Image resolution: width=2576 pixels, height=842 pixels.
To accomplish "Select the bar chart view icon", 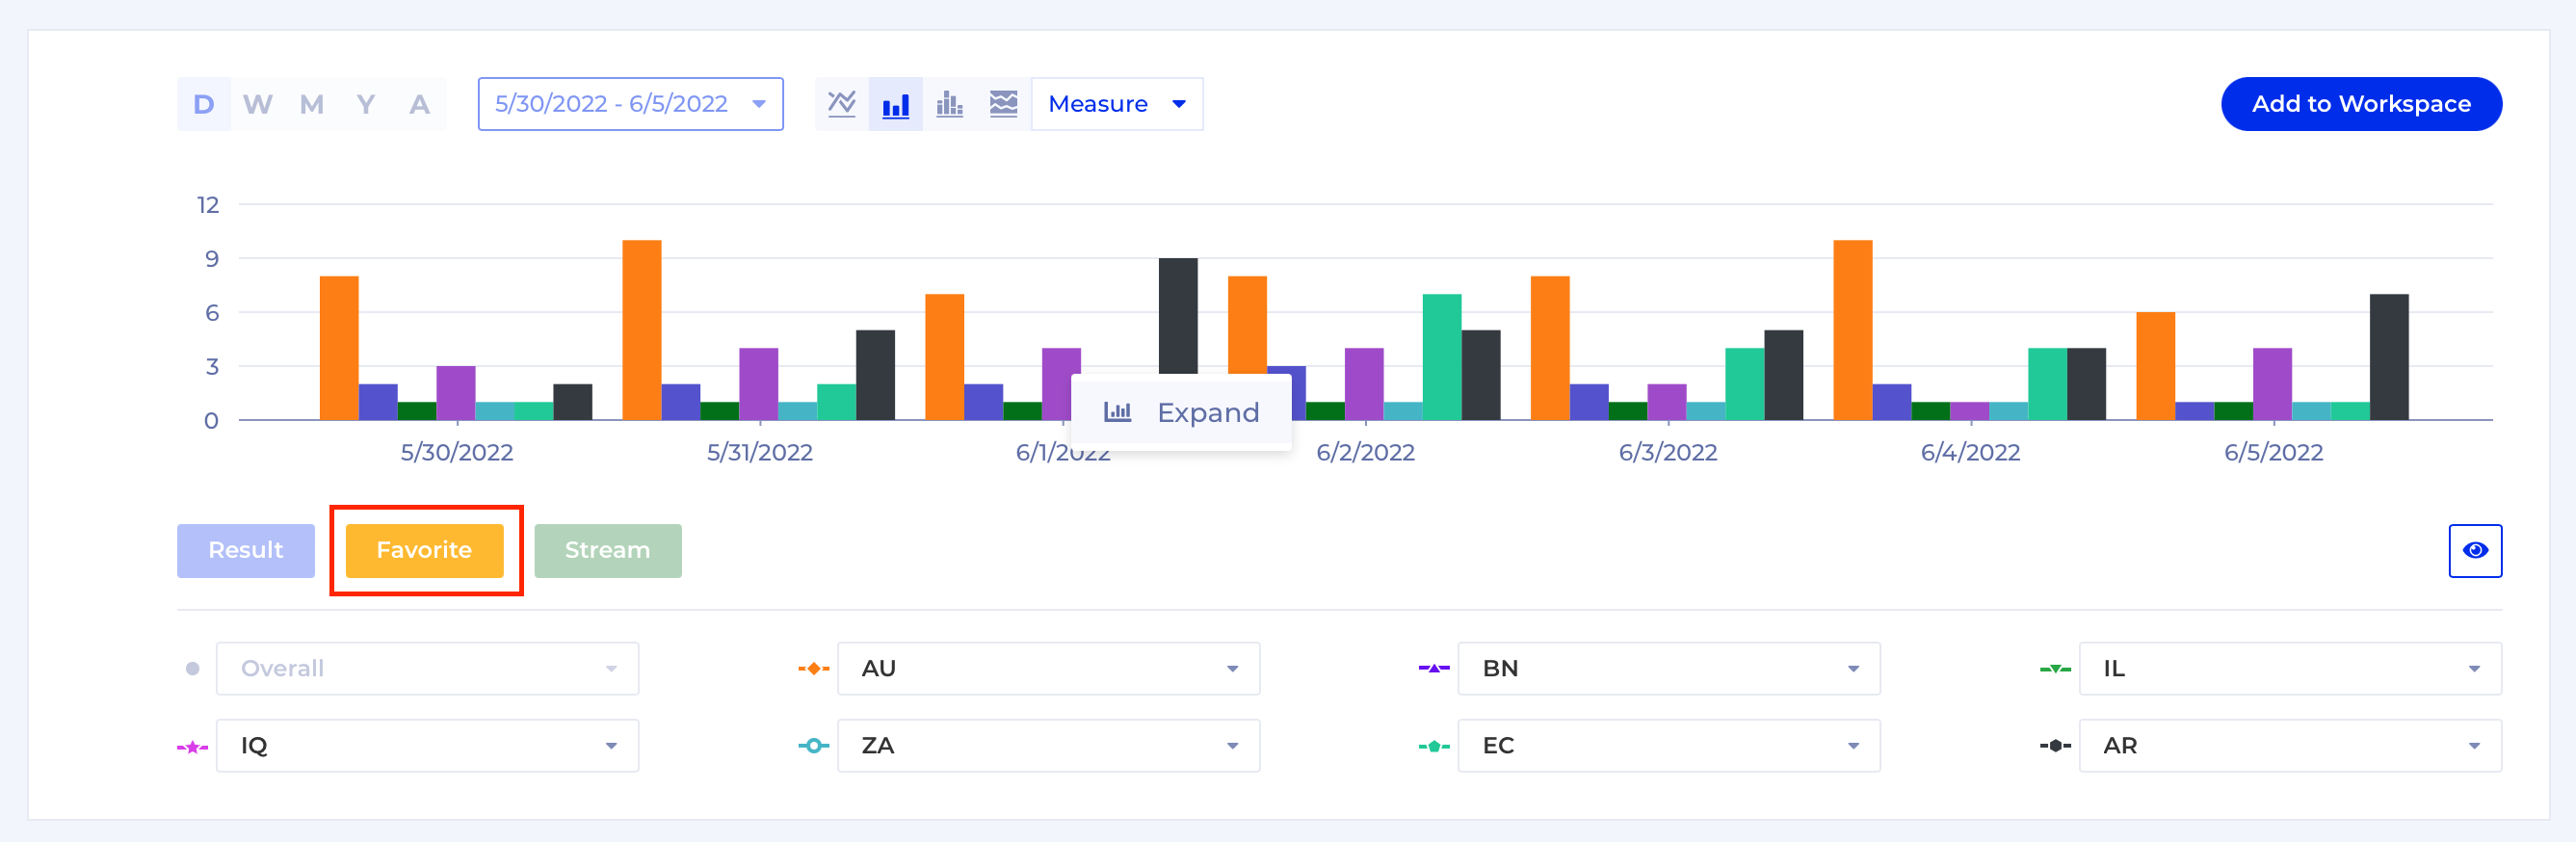I will point(896,104).
